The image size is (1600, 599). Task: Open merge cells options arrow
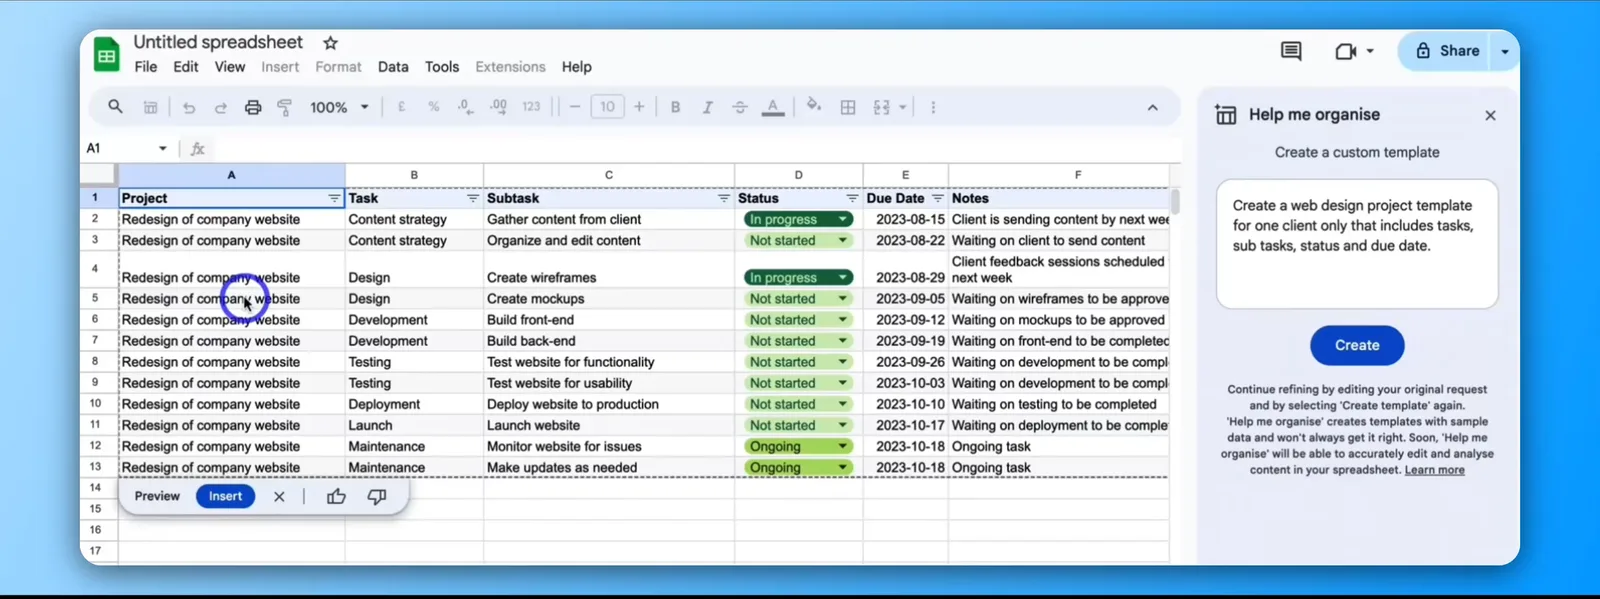coord(902,107)
